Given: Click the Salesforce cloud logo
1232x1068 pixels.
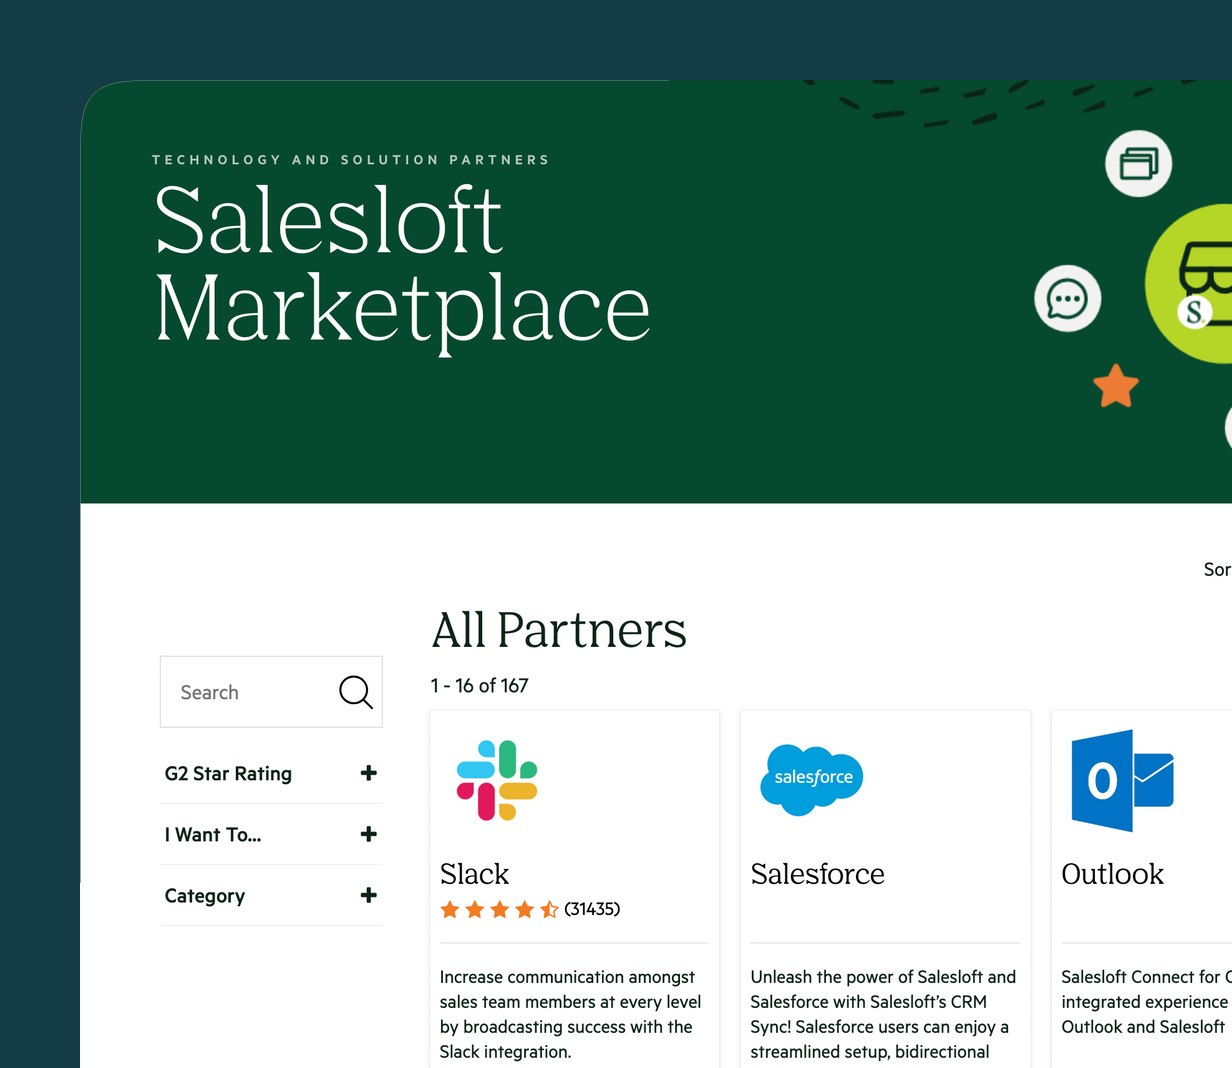Looking at the screenshot, I should [x=811, y=779].
